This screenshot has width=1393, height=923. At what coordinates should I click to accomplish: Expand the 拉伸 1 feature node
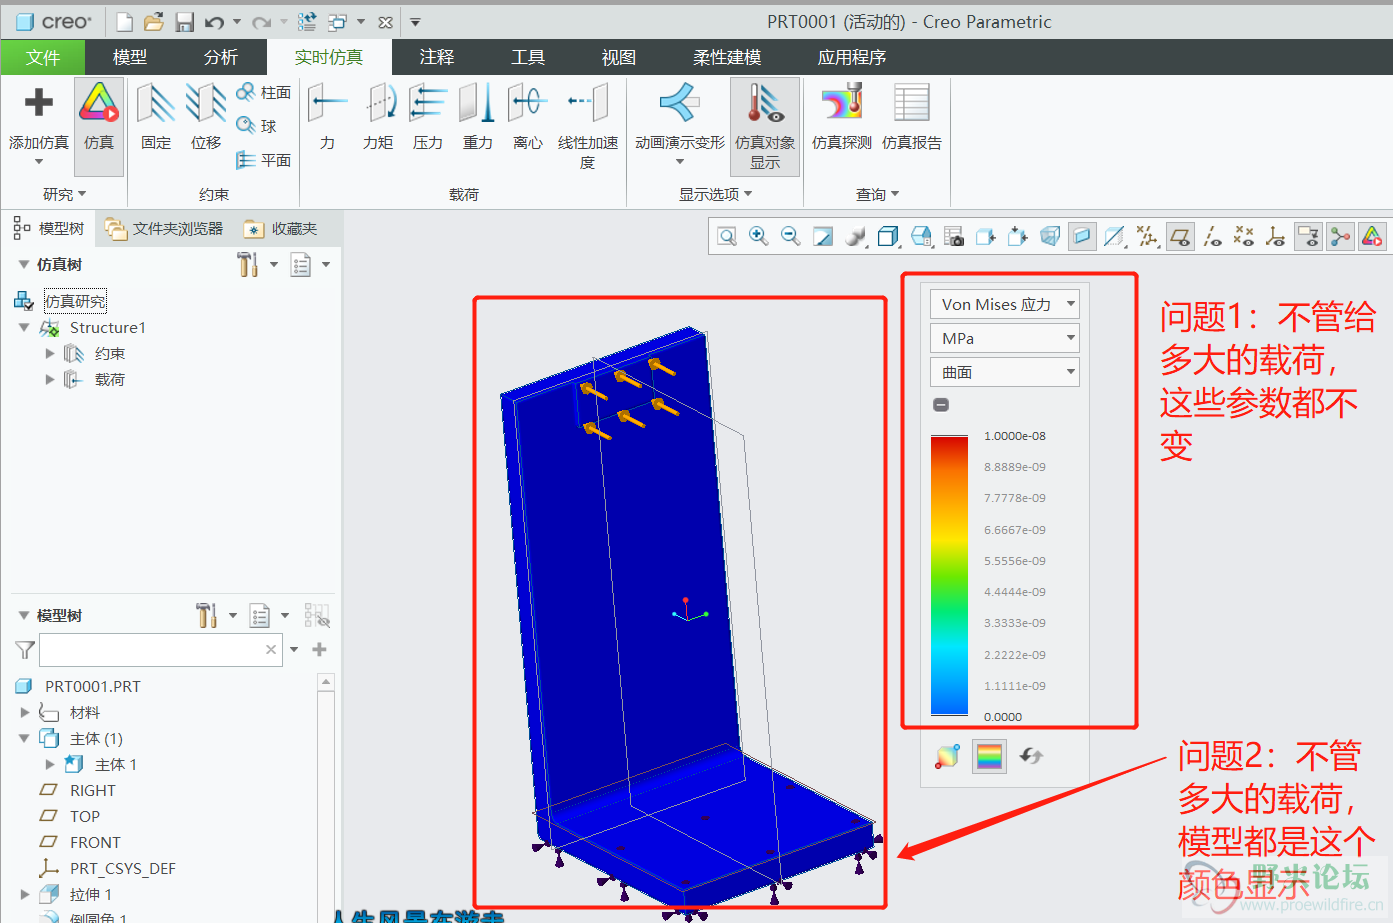[25, 894]
